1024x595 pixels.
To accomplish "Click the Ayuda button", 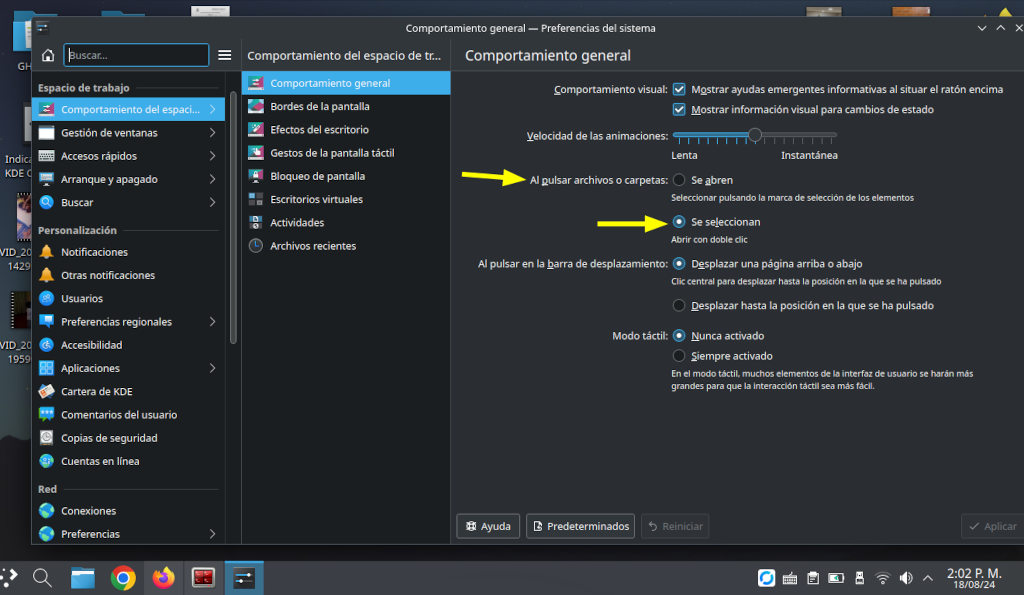I will coord(488,526).
